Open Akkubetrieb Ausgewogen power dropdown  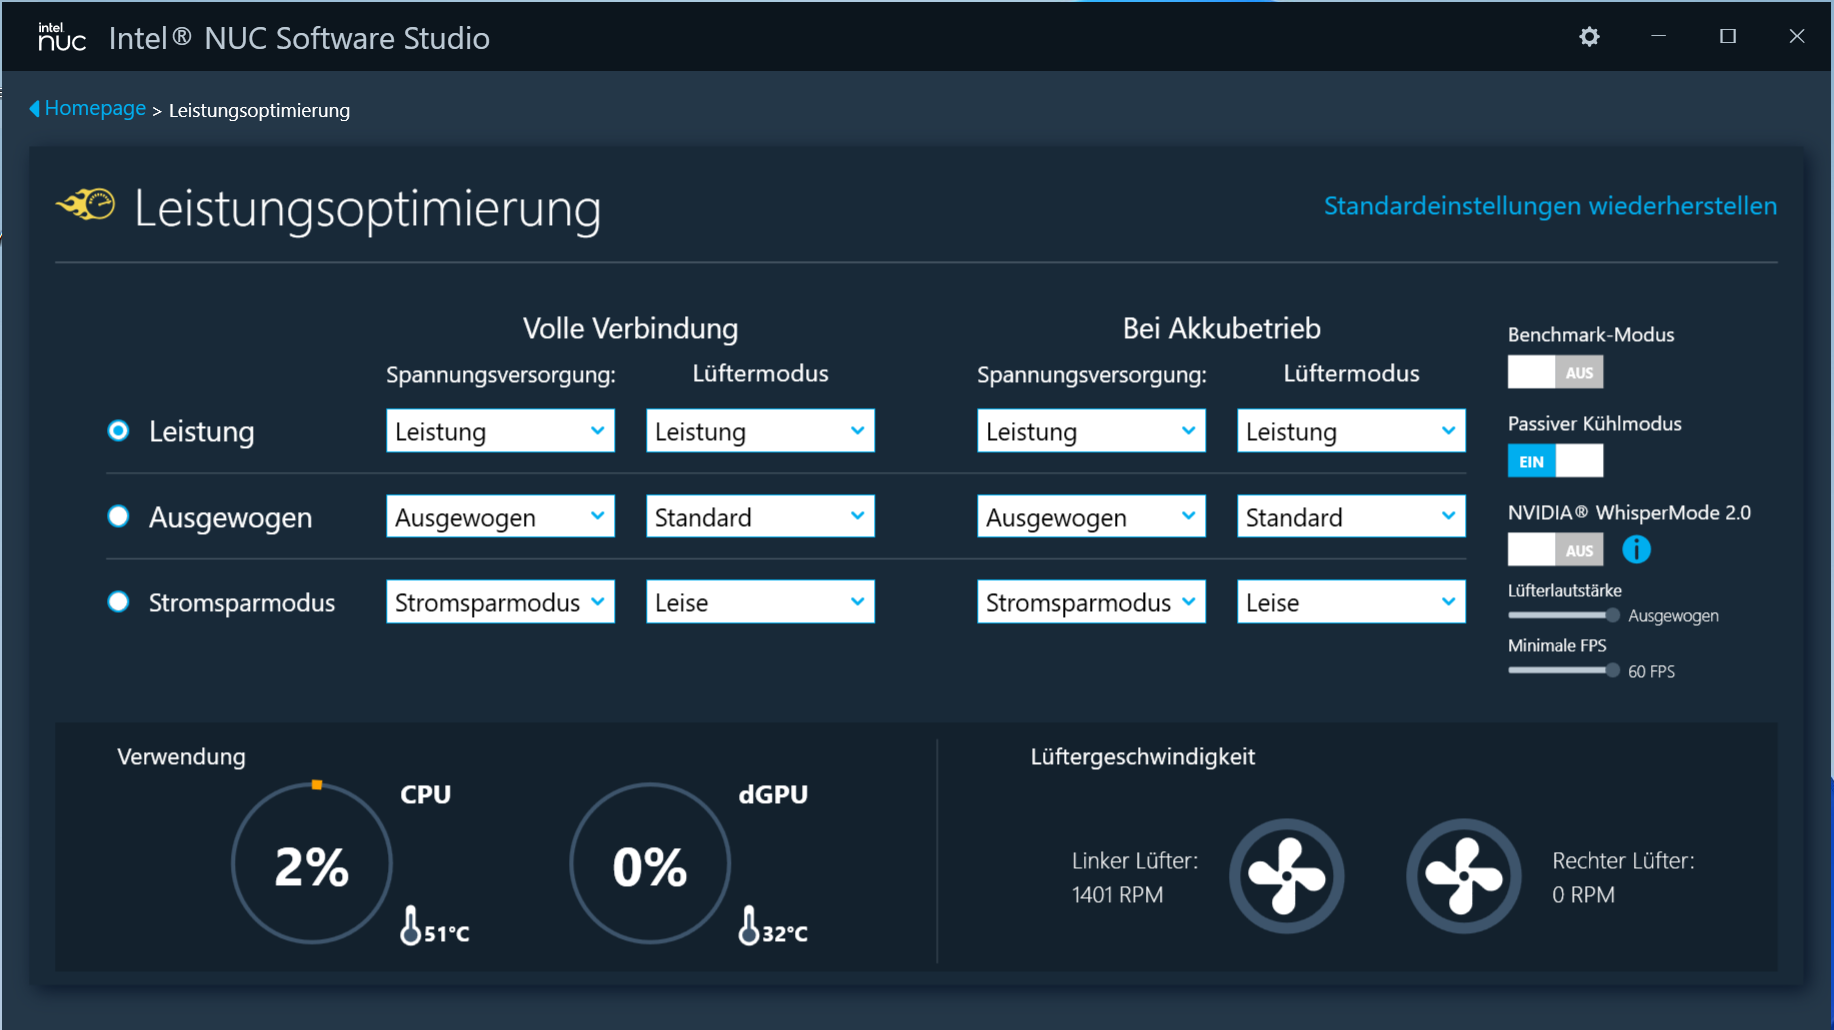point(1091,516)
